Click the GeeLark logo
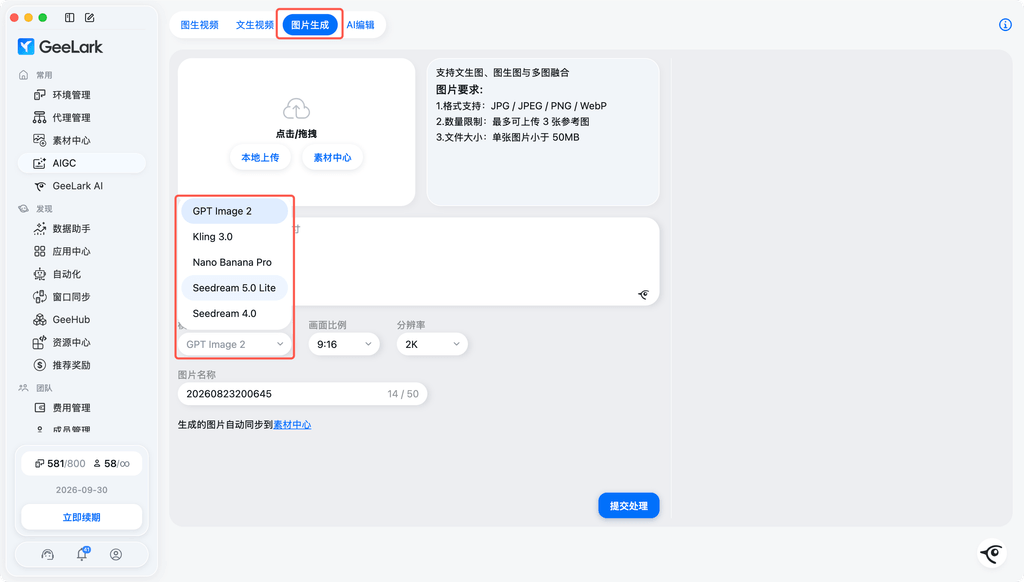Viewport: 1024px width, 582px height. click(60, 46)
